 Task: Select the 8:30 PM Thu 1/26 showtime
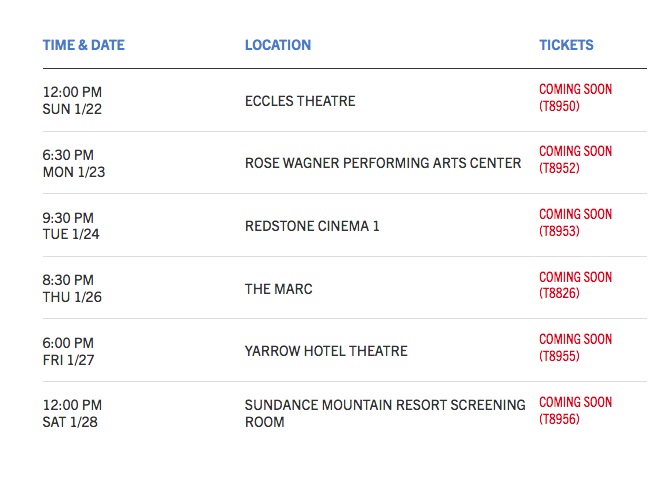[70, 288]
